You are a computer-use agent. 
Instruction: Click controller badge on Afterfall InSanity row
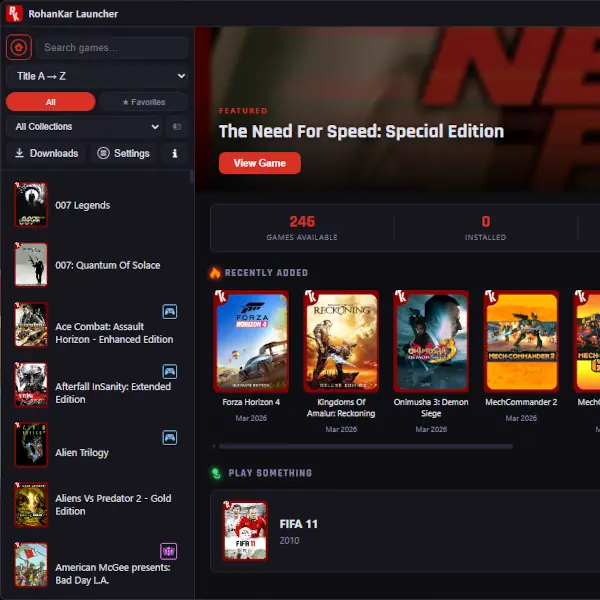pos(170,371)
